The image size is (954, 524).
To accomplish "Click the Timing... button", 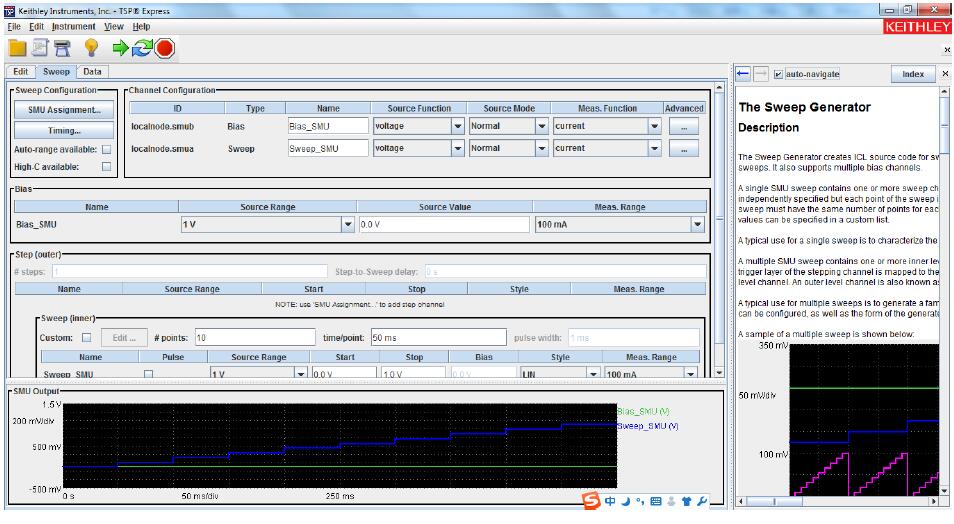I will pos(61,131).
